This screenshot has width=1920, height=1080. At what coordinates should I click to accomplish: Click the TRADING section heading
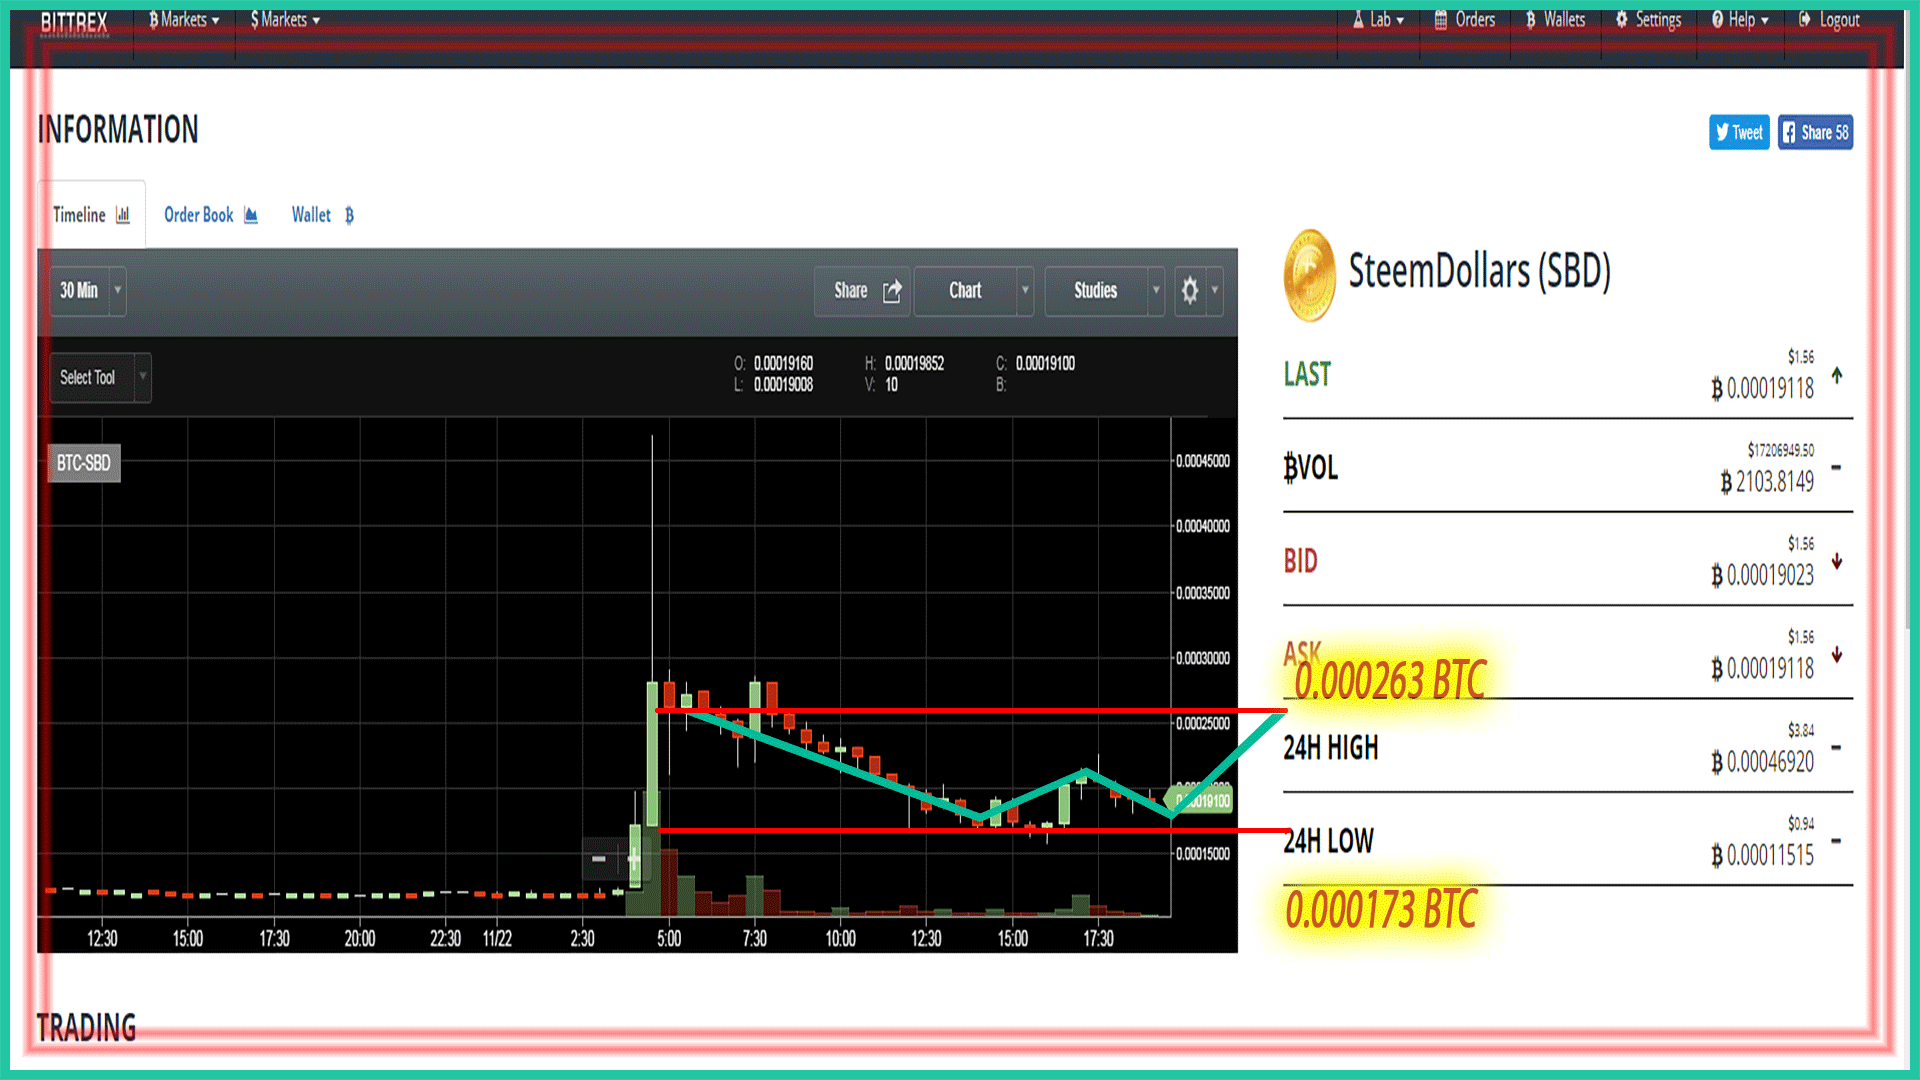click(86, 1028)
